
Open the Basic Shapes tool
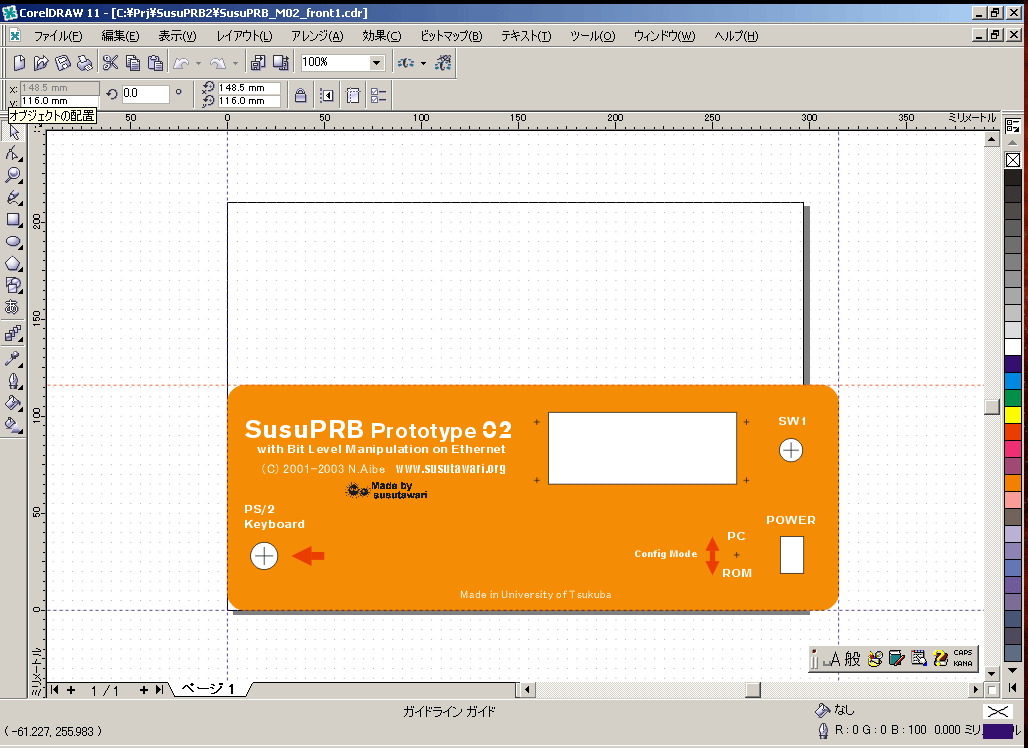point(13,285)
